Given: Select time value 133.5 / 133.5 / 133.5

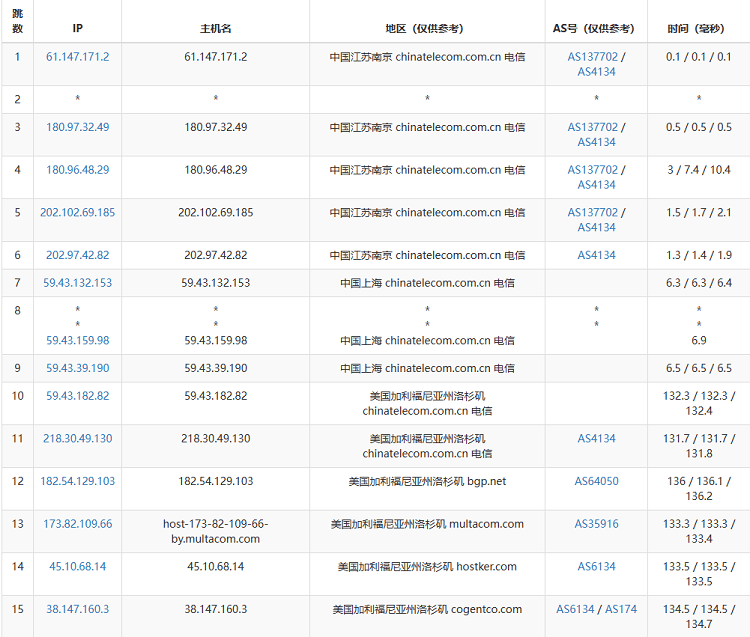Looking at the screenshot, I should 699,573.
